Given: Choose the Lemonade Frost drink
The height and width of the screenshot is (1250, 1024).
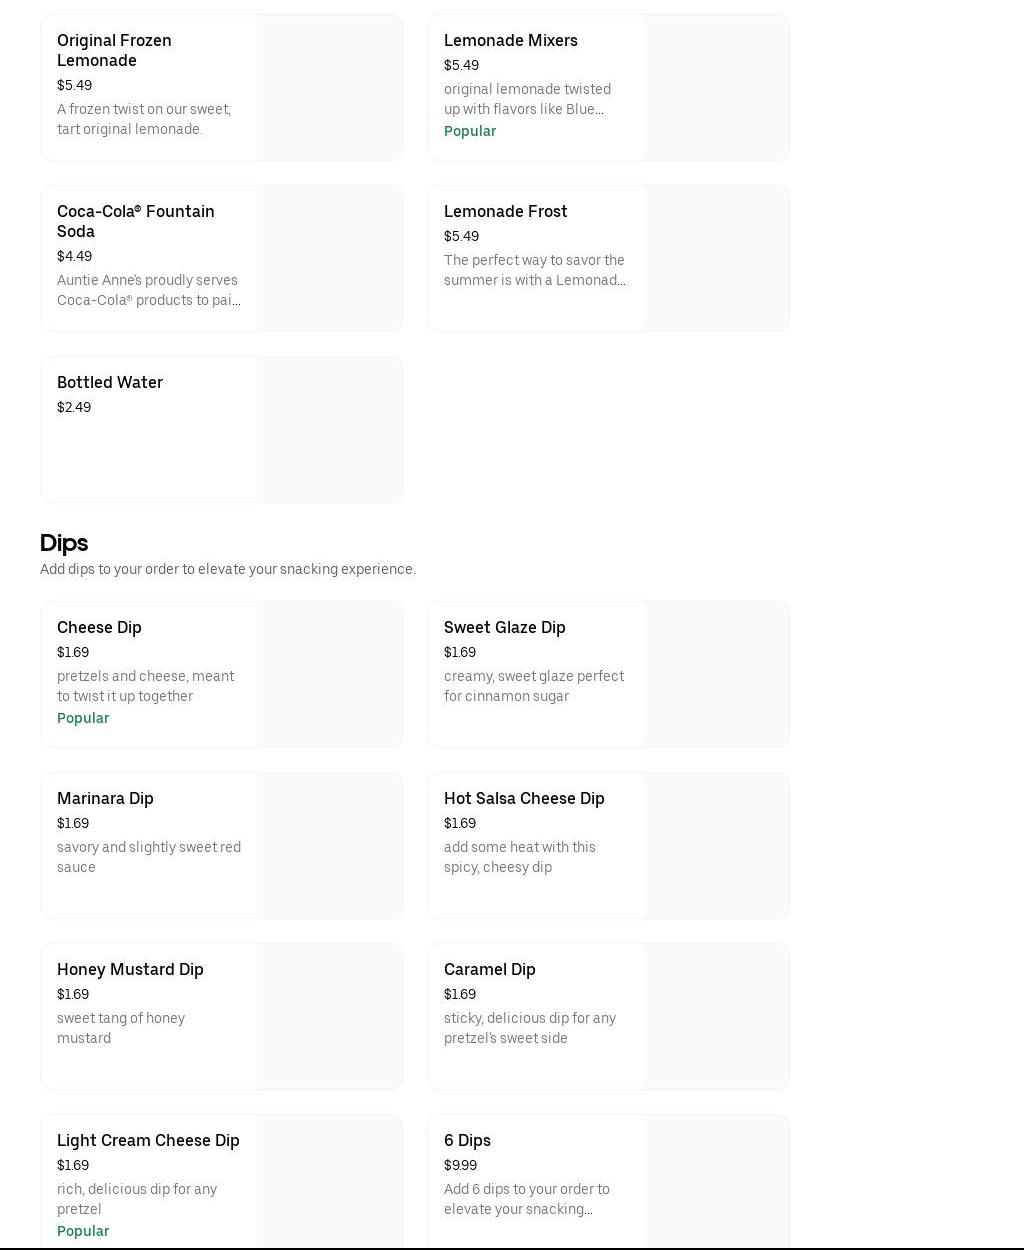Looking at the screenshot, I should pyautogui.click(x=505, y=212).
